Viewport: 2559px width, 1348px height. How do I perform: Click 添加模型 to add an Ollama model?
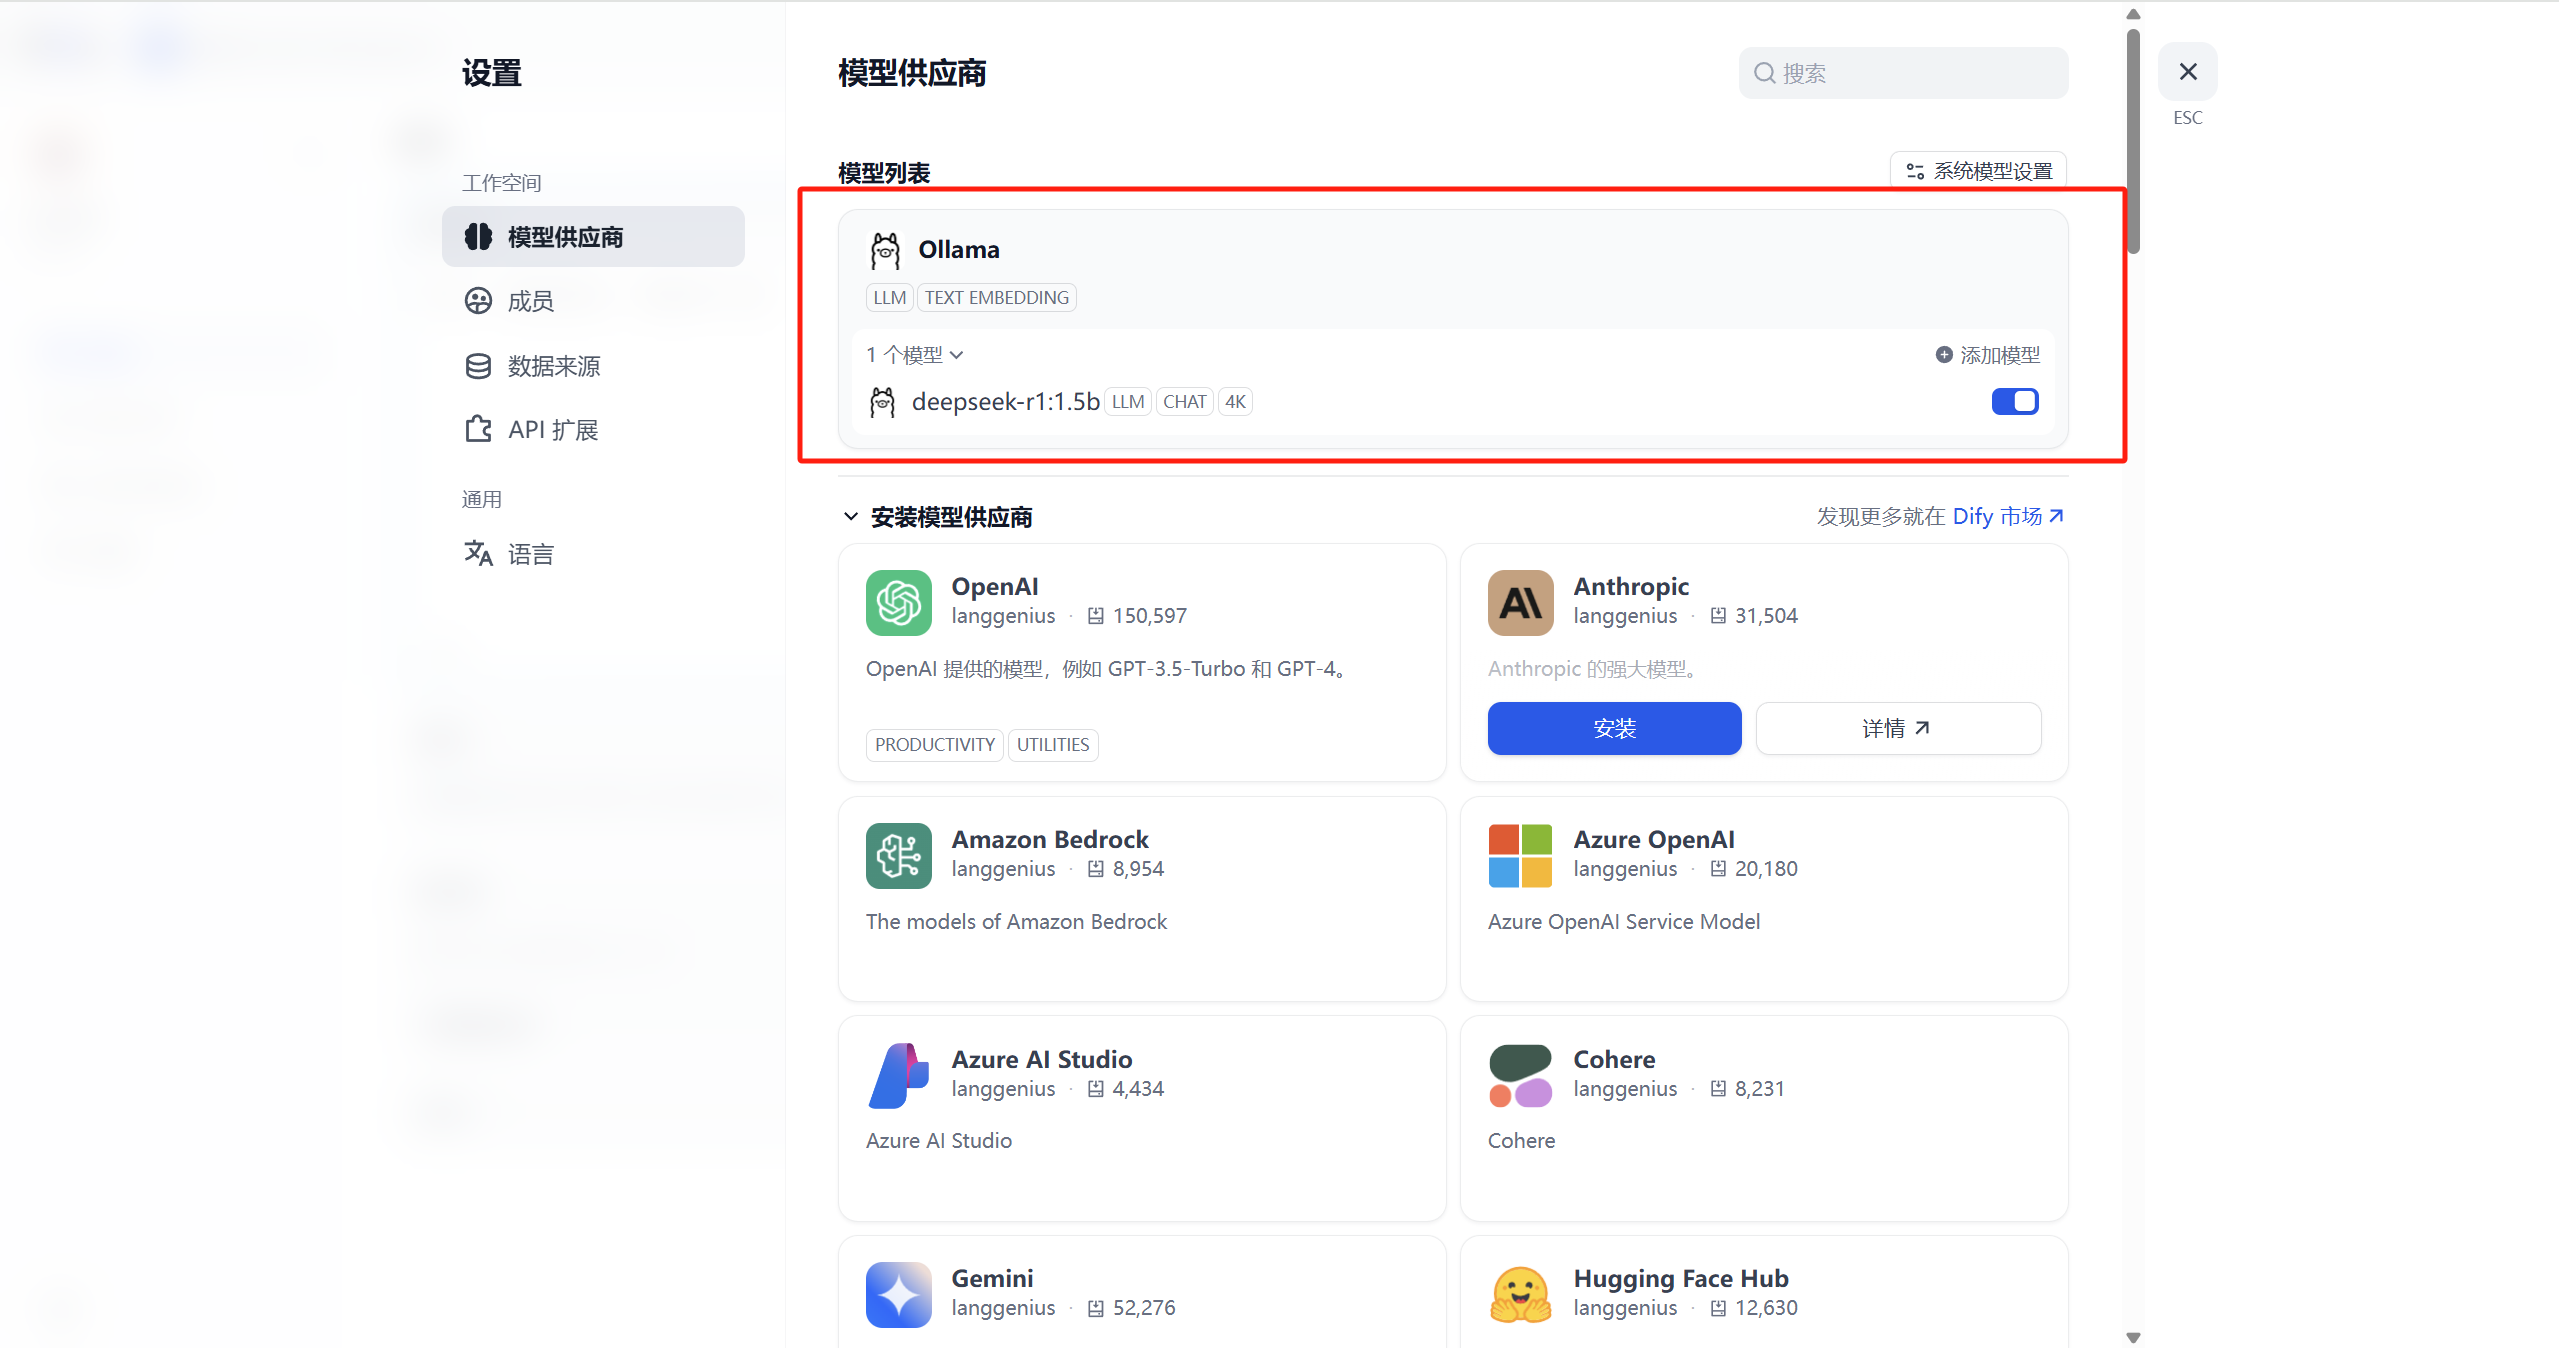(1989, 355)
